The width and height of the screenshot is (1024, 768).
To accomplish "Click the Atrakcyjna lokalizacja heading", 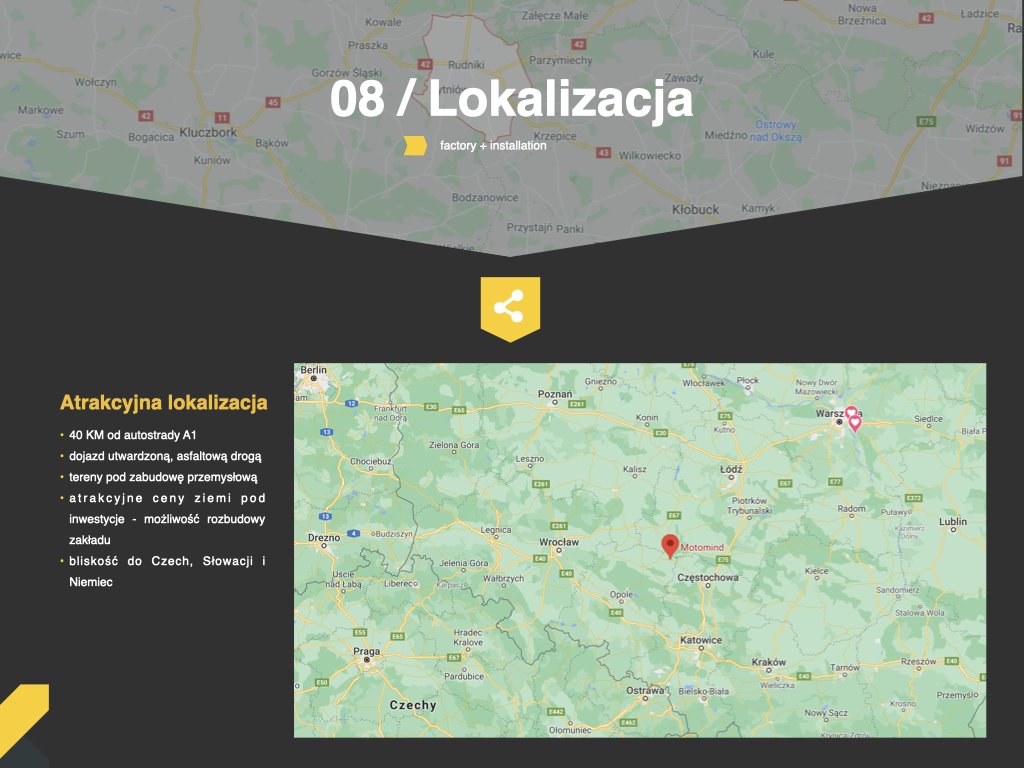I will (163, 403).
